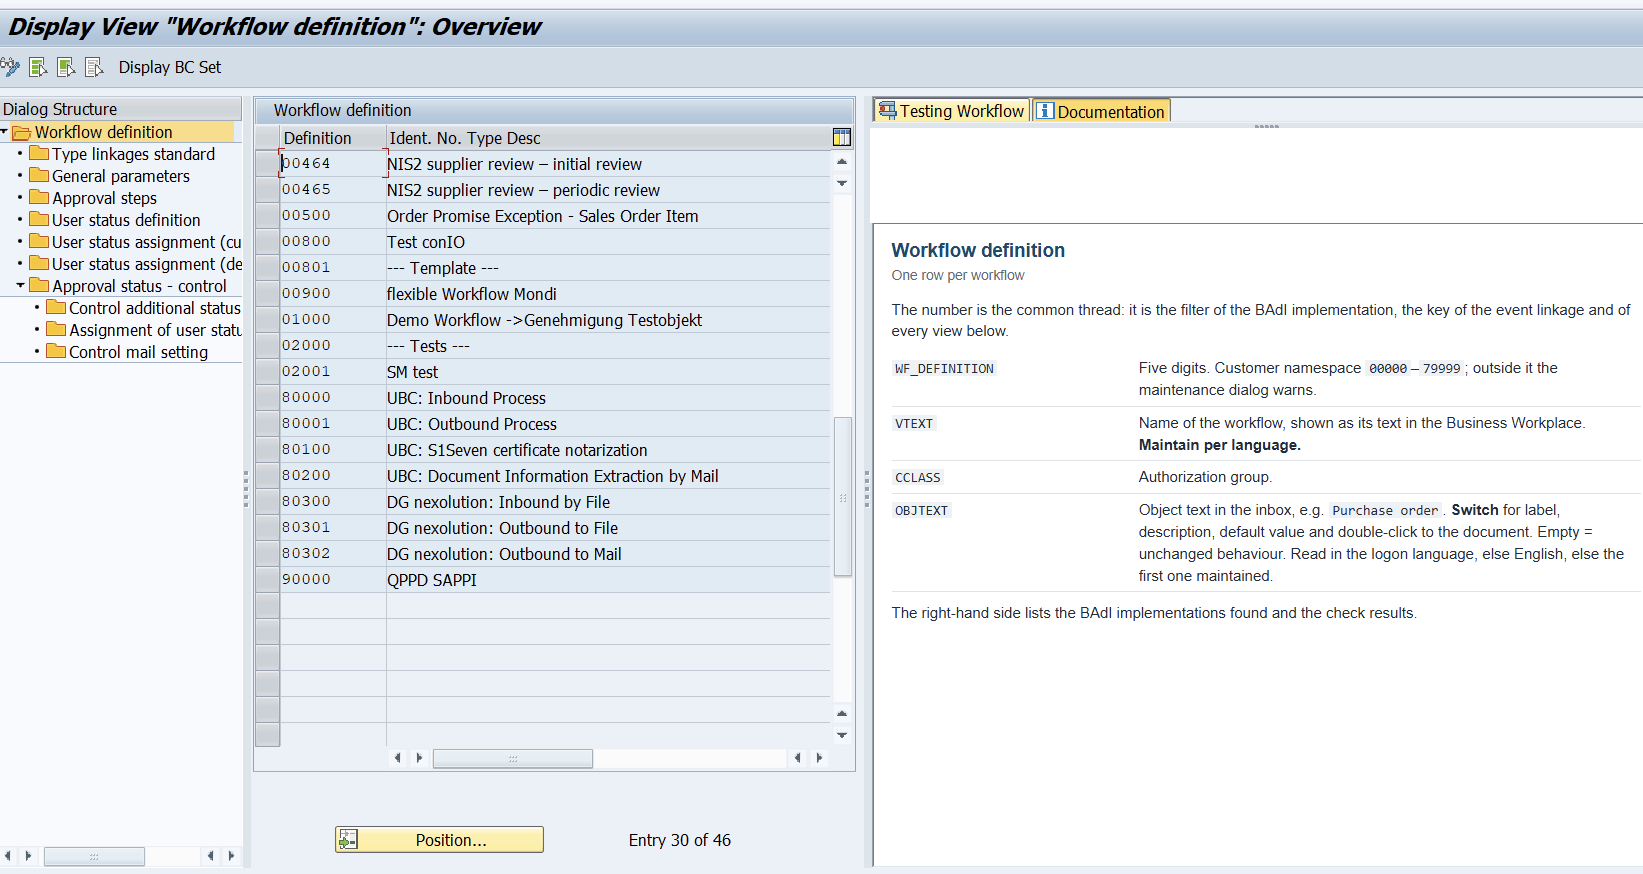Click the Approval steps folder icon
Image resolution: width=1643 pixels, height=874 pixels.
point(39,197)
